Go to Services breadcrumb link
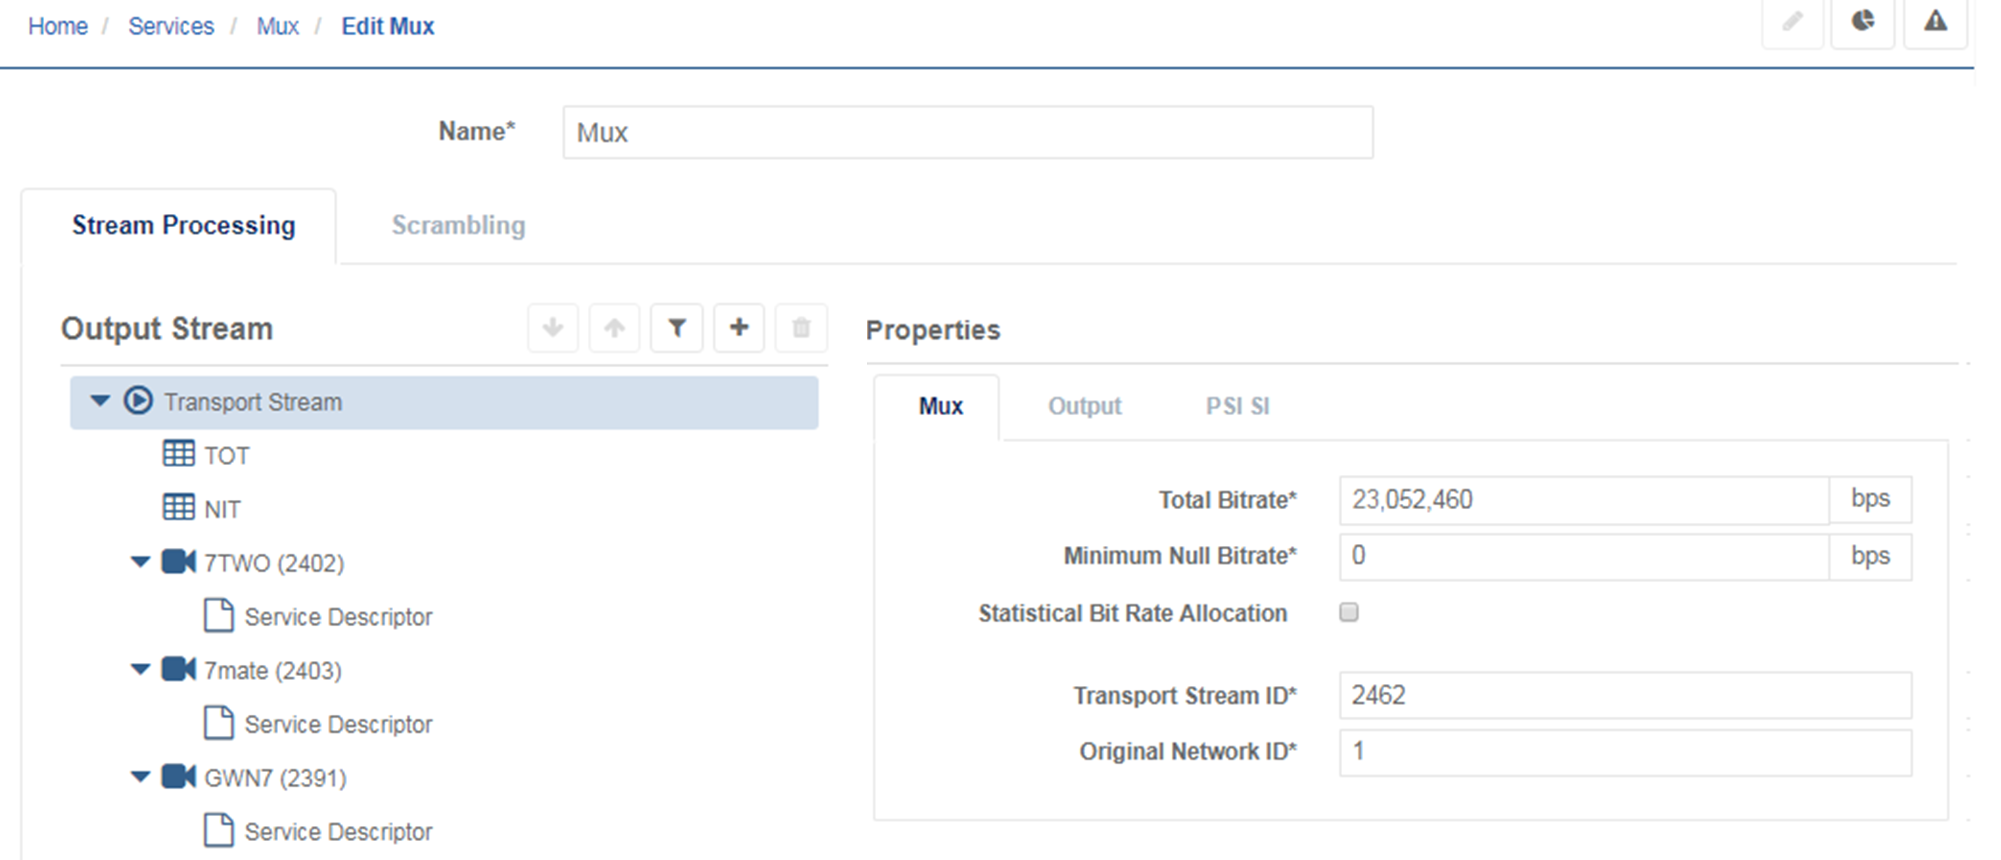This screenshot has width=2001, height=860. pyautogui.click(x=171, y=27)
